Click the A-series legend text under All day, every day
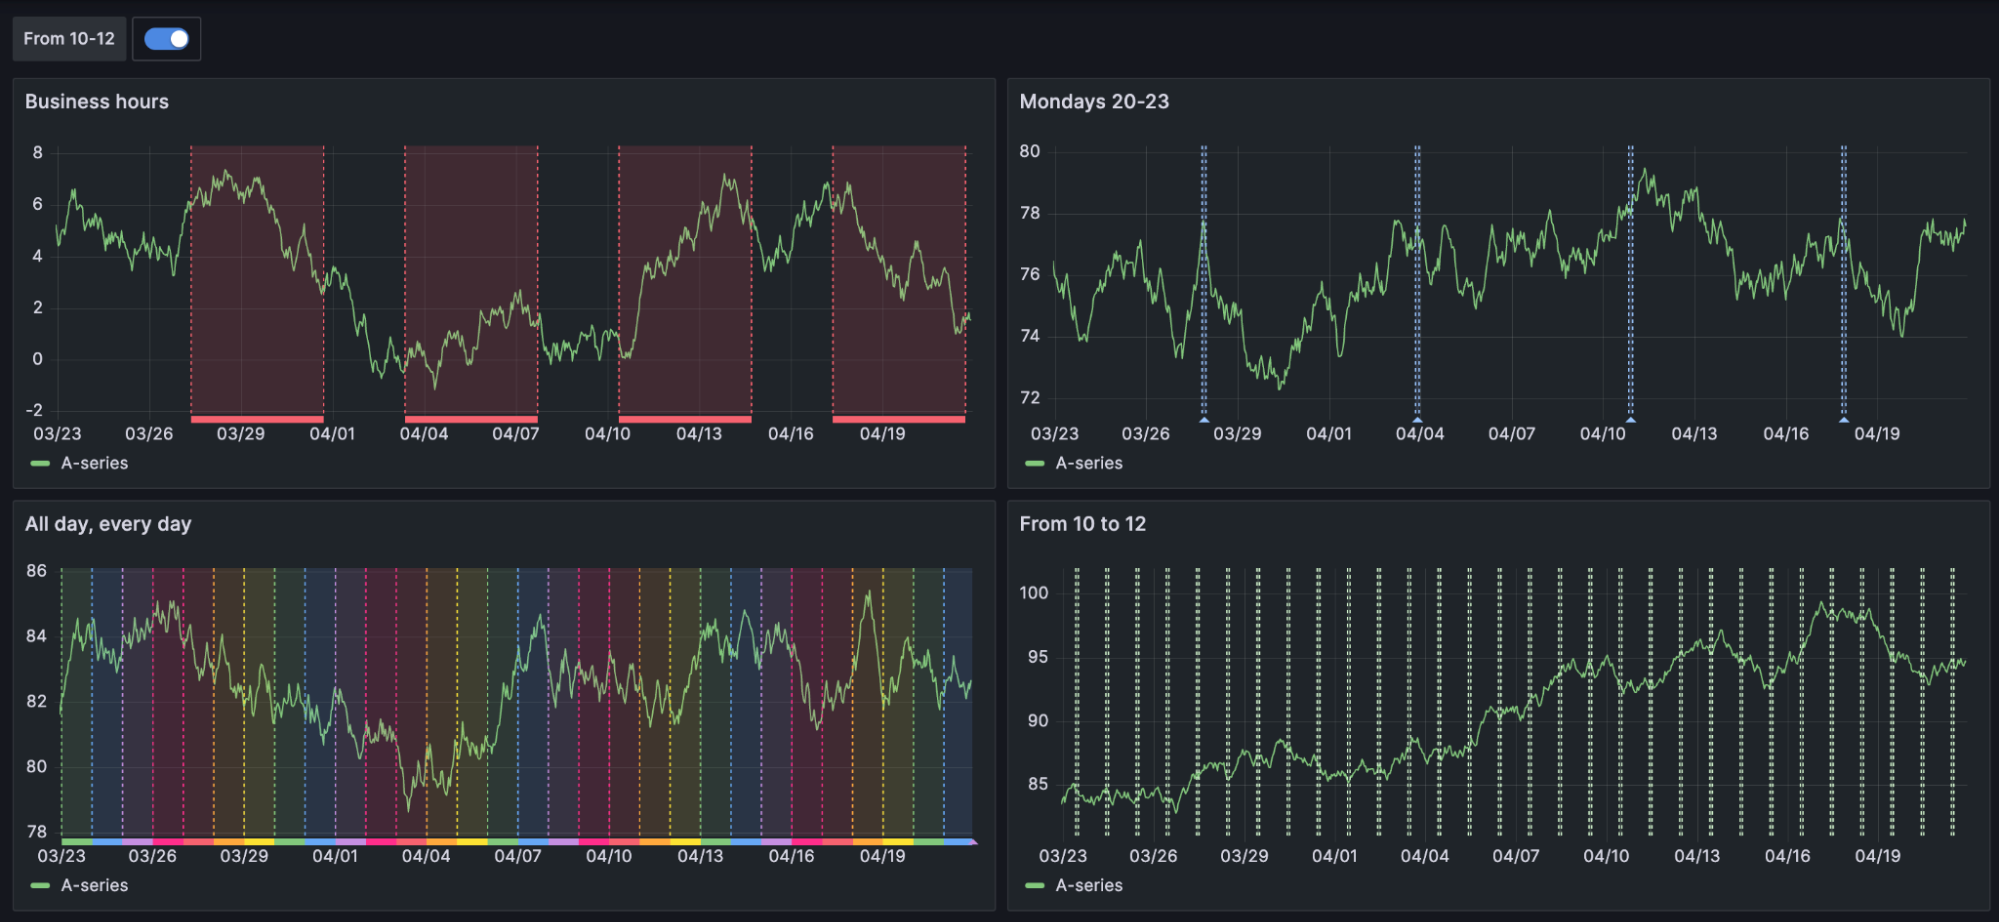The image size is (1999, 923). click(x=94, y=885)
